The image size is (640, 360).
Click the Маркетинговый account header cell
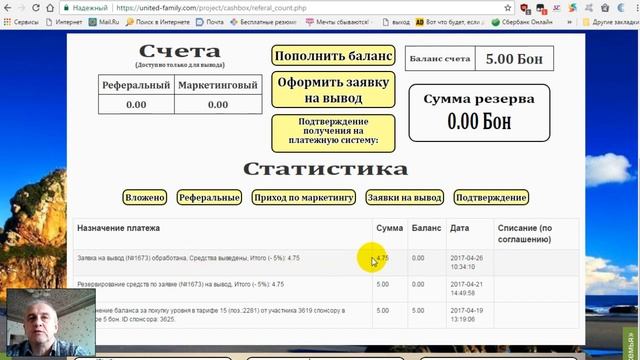(218, 85)
